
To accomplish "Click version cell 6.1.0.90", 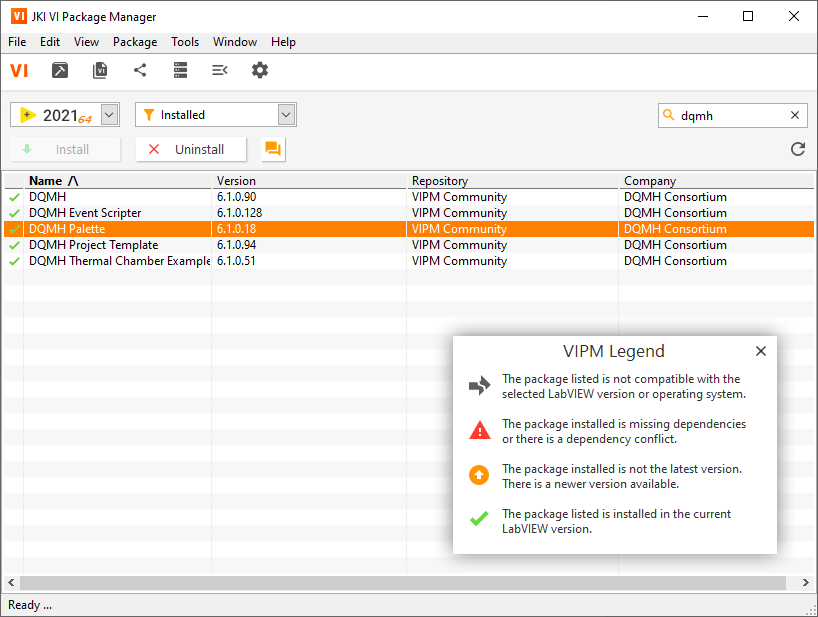I will 236,197.
